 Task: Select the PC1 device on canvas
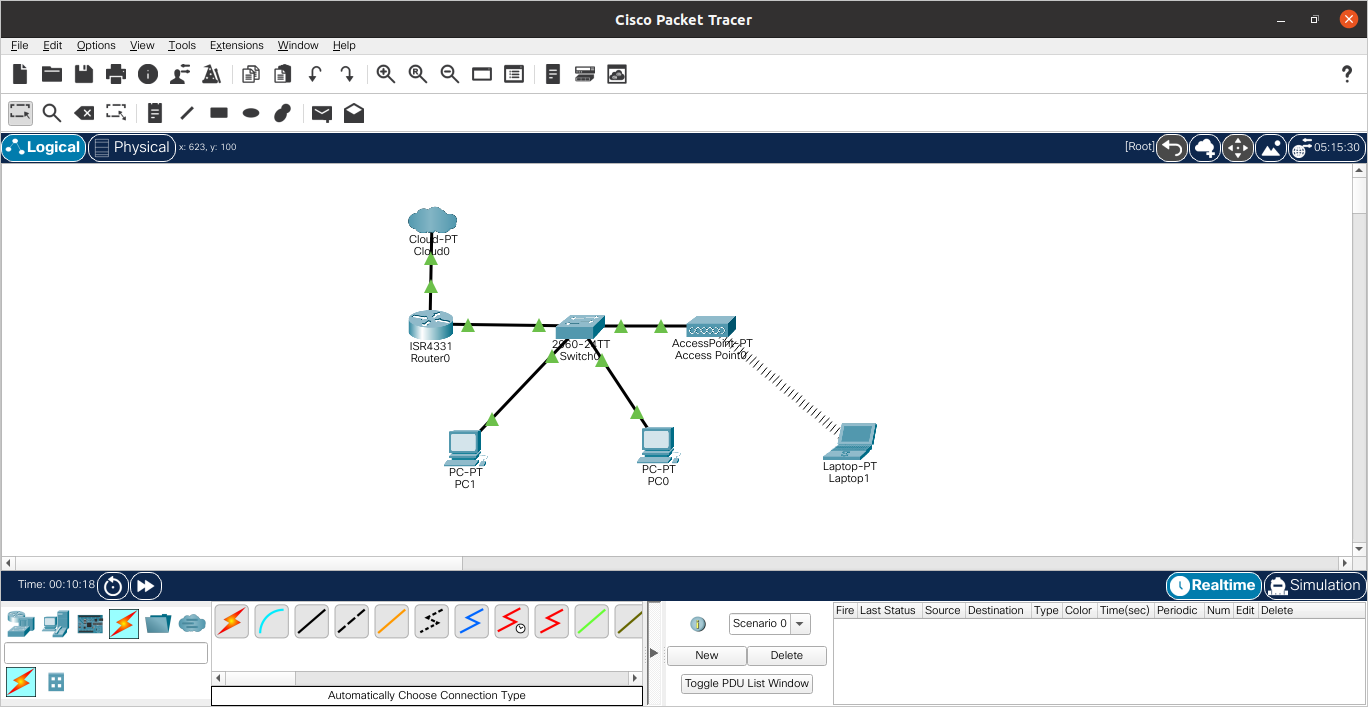point(465,447)
